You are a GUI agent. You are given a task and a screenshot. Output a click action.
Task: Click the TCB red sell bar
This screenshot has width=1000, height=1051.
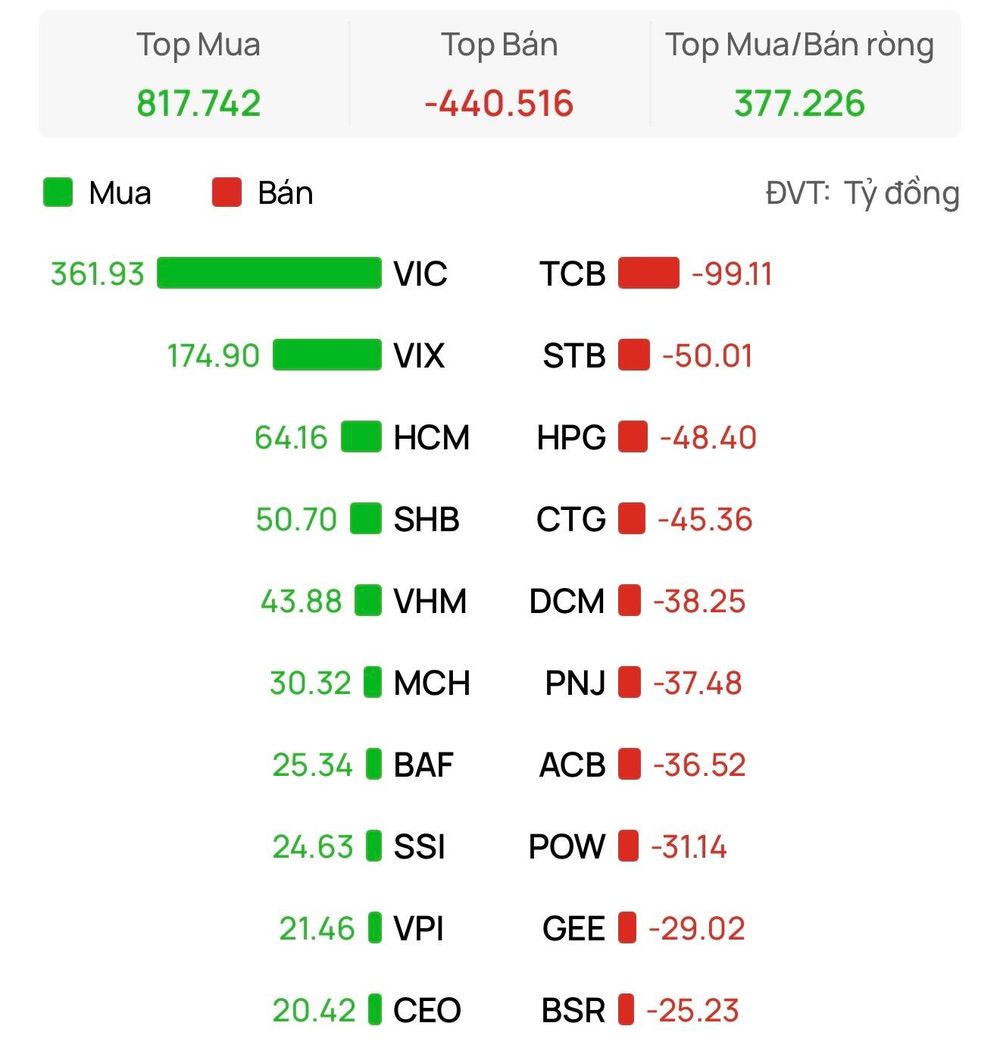(x=649, y=273)
